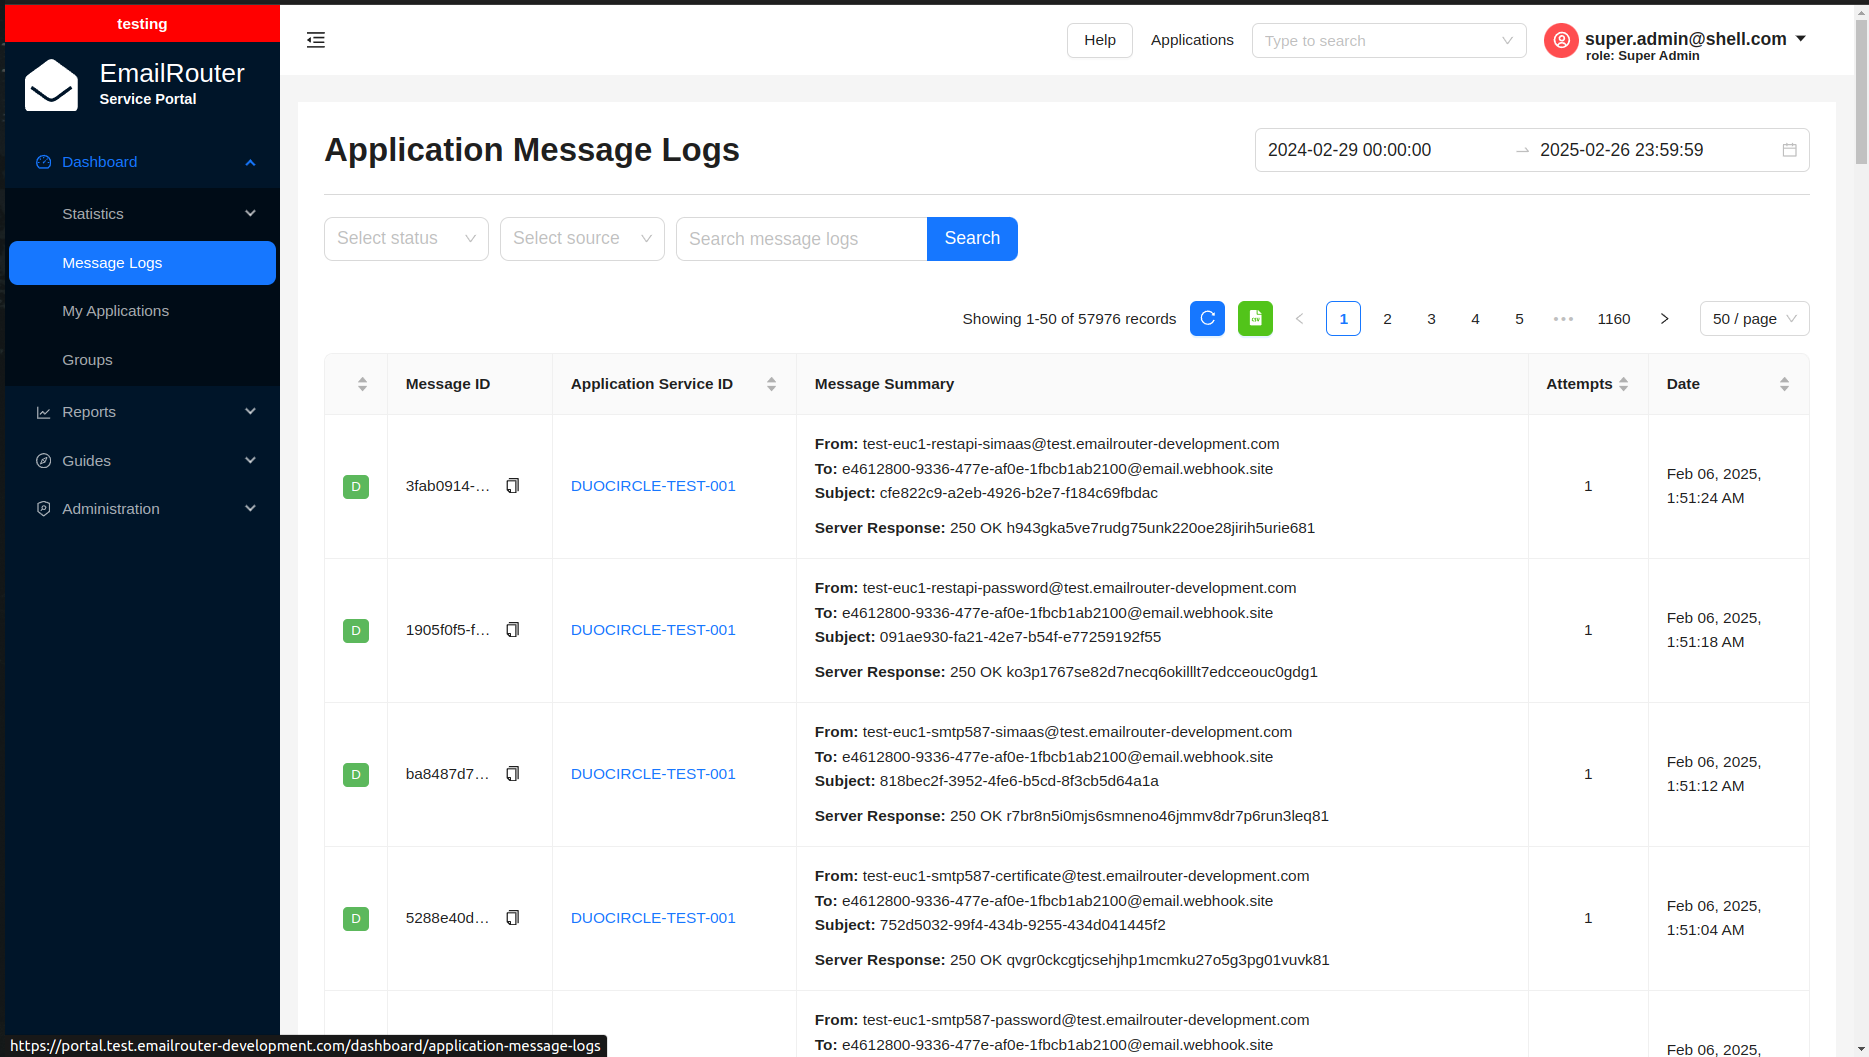Screen dimensions: 1869x1057
Task: Open DUOCIRCLE-TEST-001 application link
Action: (x=652, y=485)
